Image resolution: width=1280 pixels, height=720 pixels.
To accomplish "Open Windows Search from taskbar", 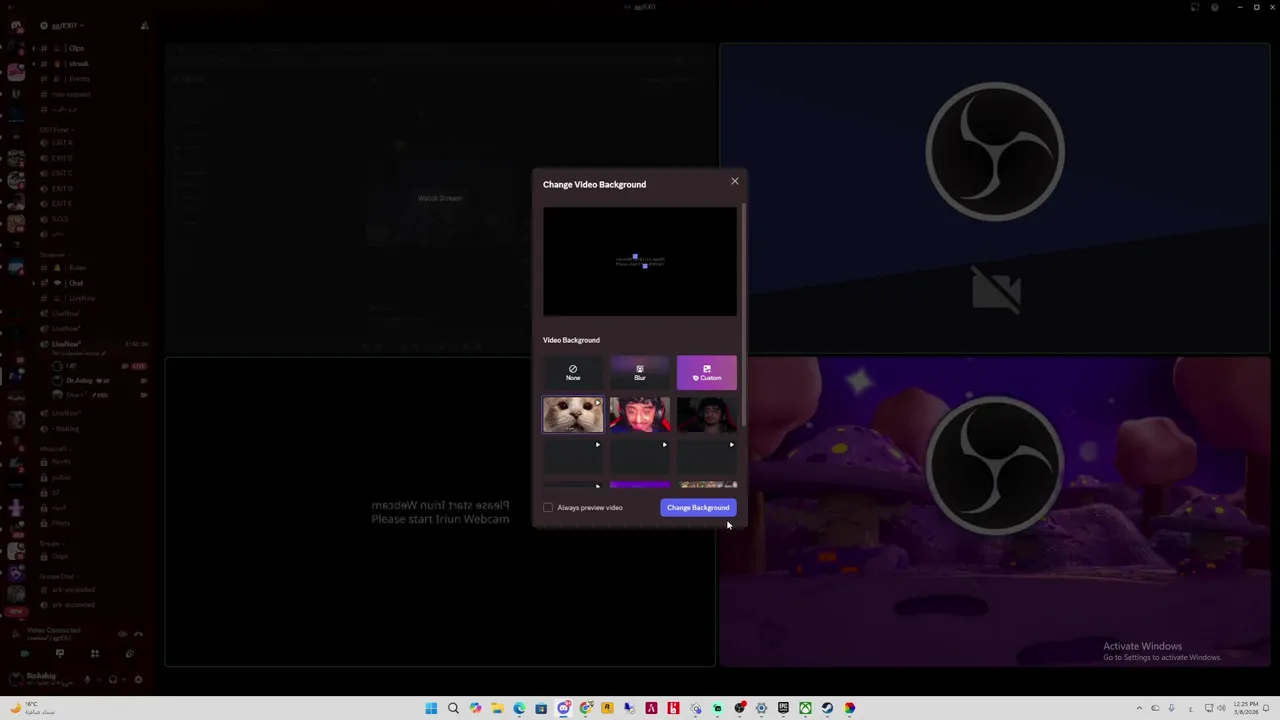I will (x=453, y=708).
